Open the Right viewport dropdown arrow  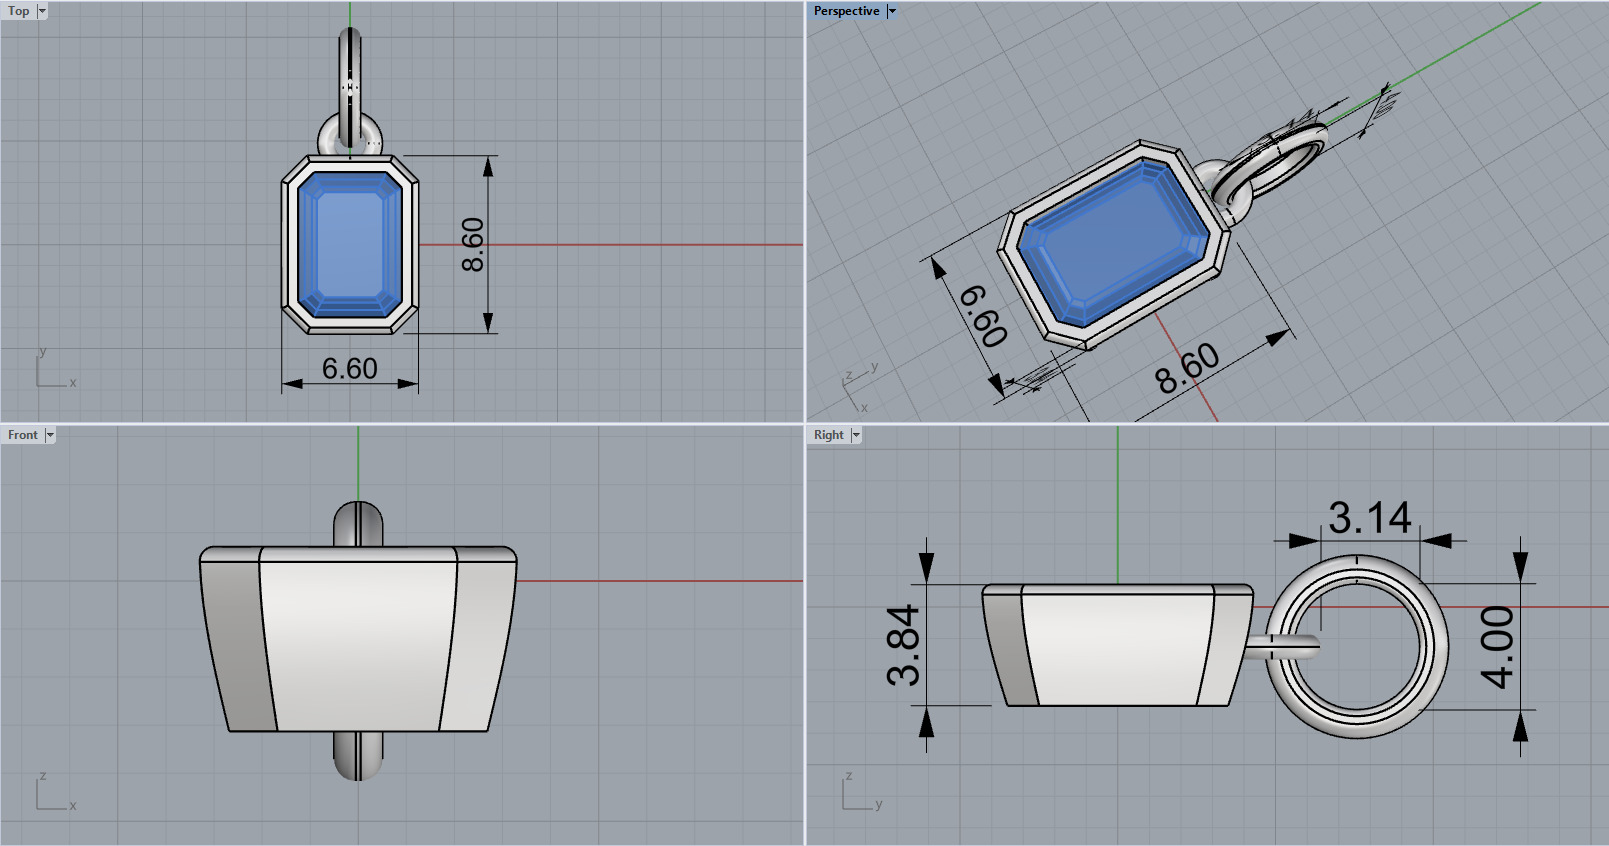tap(856, 435)
